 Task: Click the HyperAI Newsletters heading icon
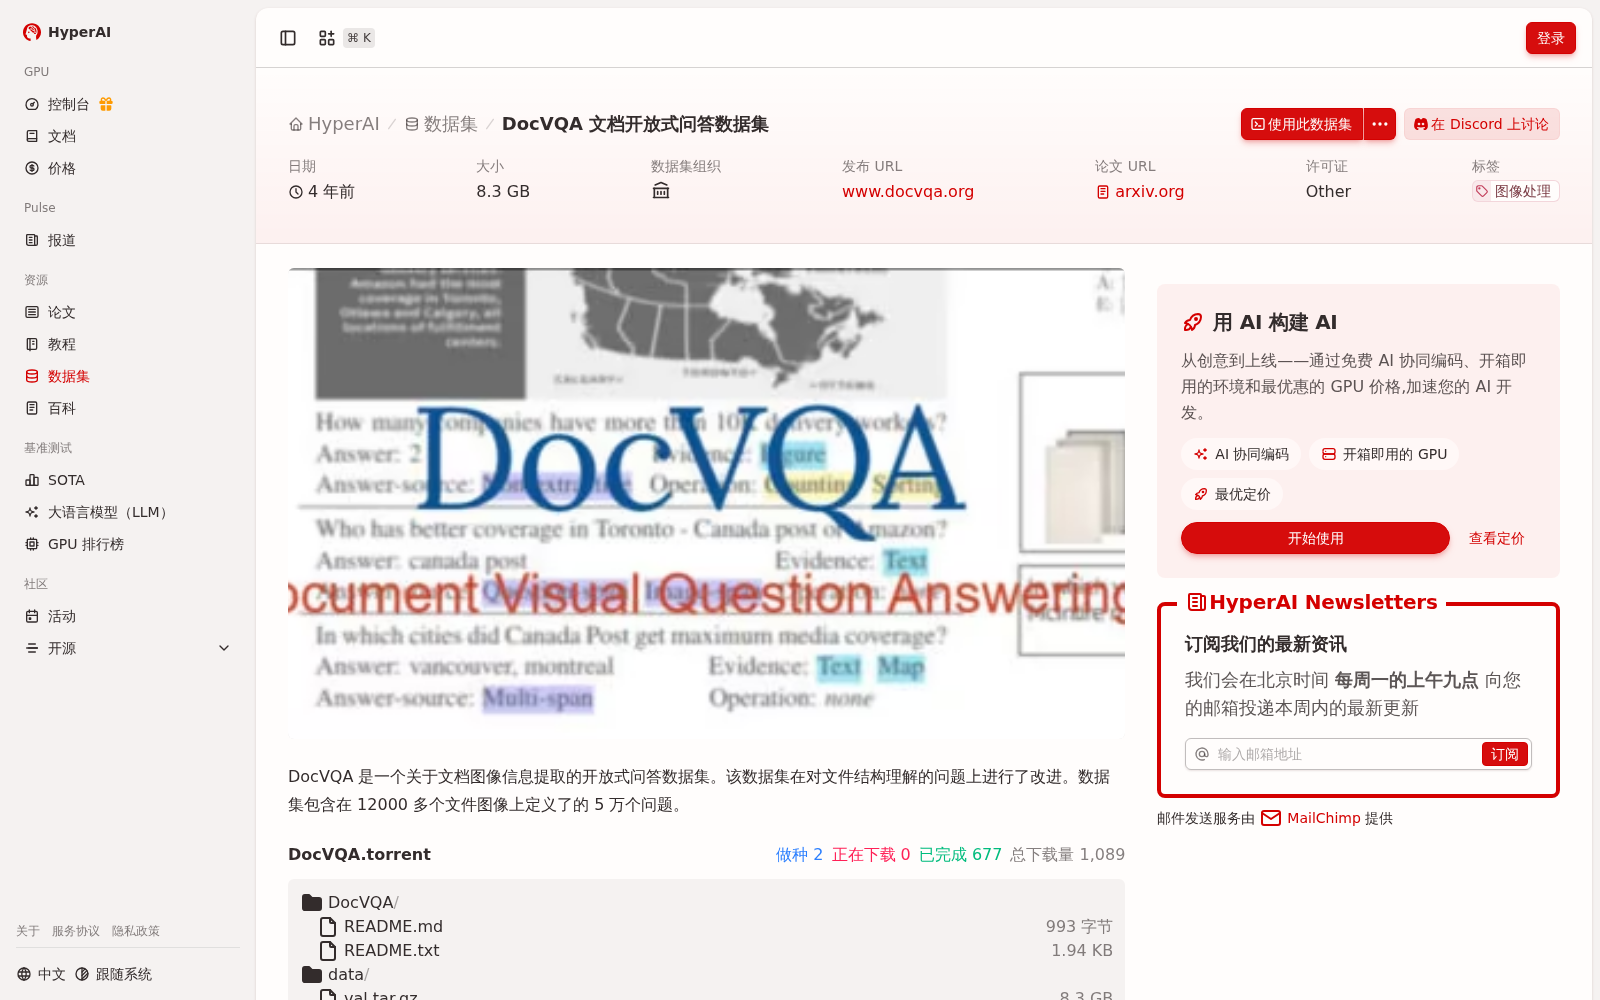1196,602
